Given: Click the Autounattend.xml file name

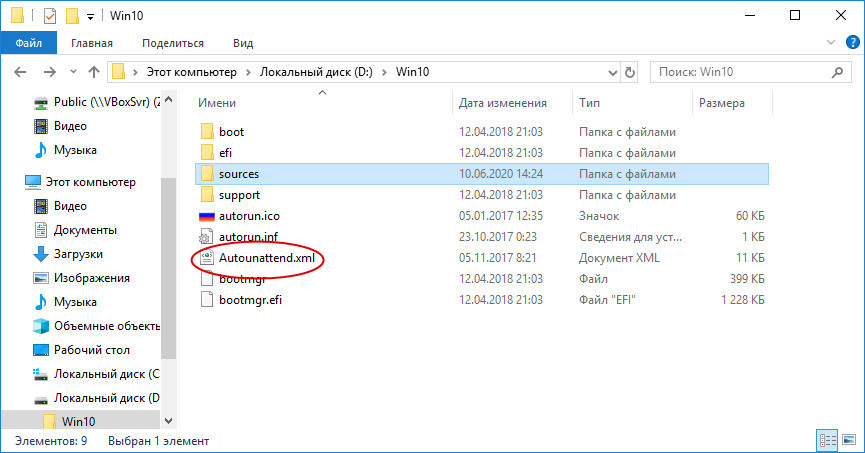Looking at the screenshot, I should pos(267,258).
